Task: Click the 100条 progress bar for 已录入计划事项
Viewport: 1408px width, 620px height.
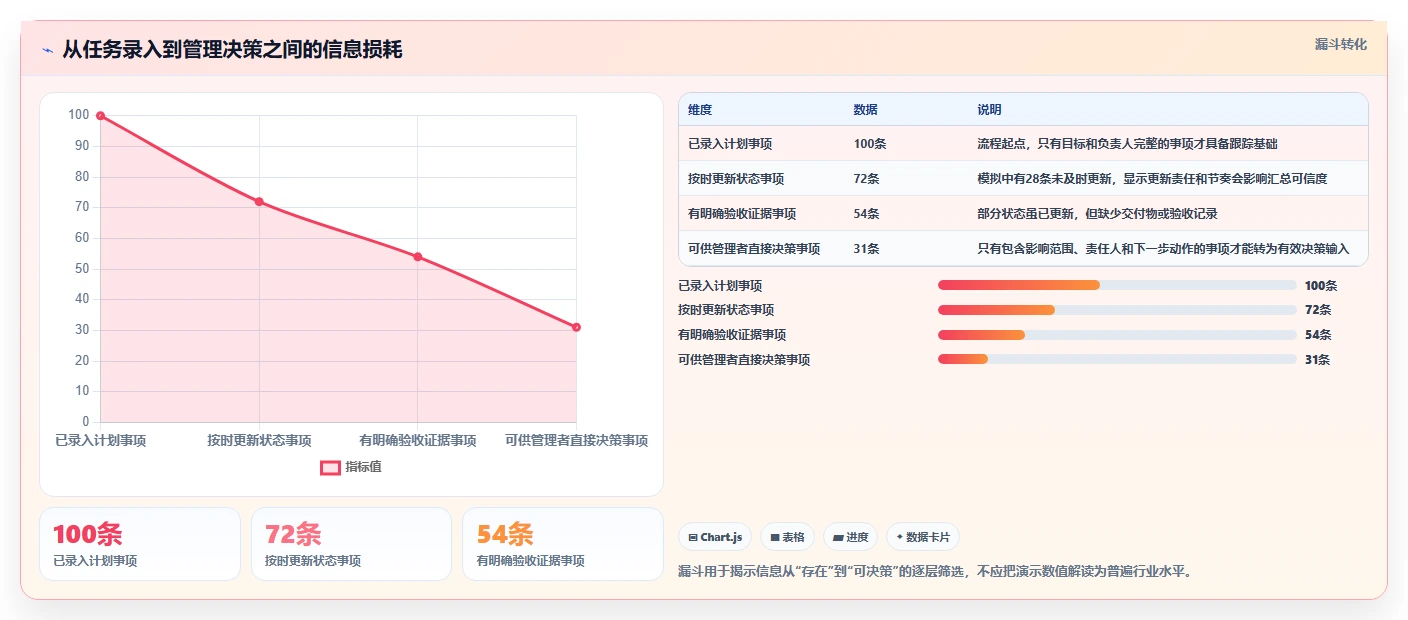Action: click(1117, 285)
